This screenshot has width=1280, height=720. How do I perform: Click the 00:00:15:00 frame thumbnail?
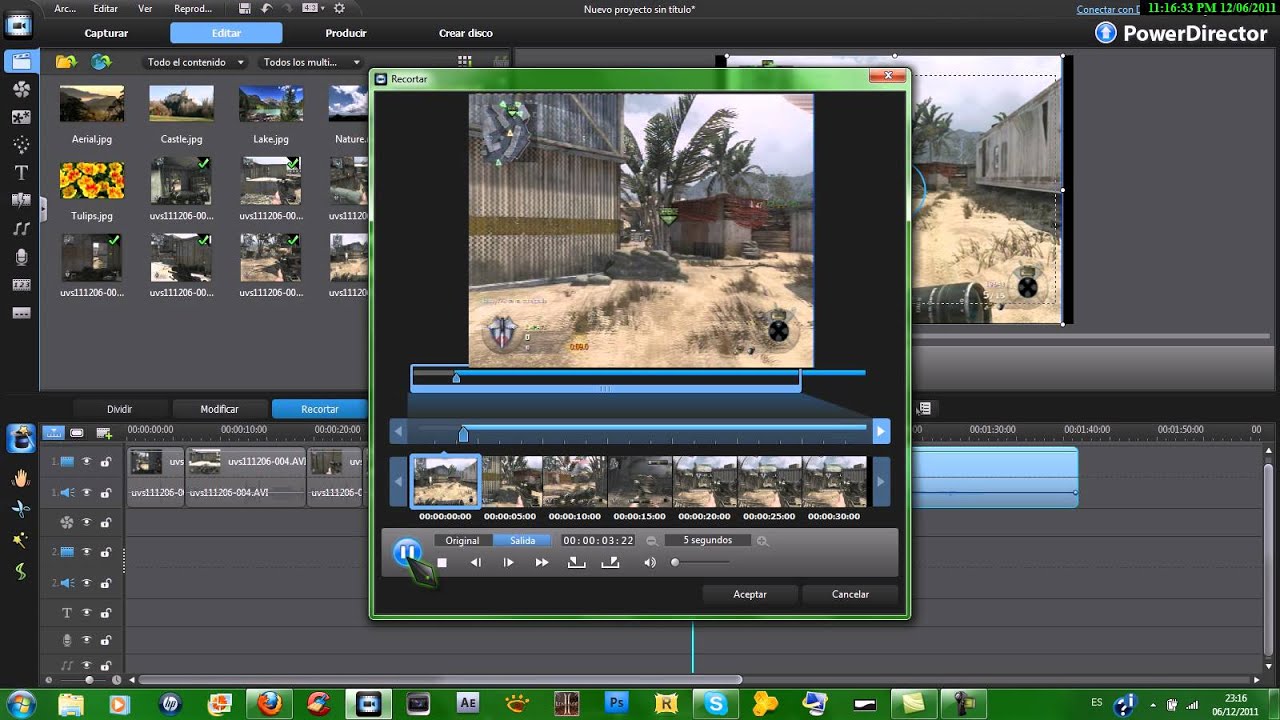(x=640, y=481)
